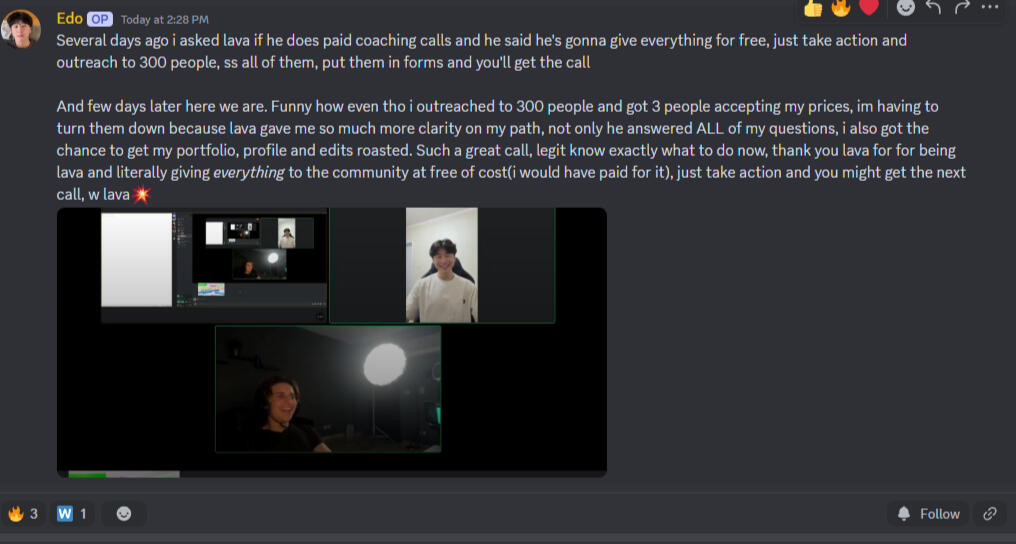Viewport: 1016px width, 544px height.
Task: Click the dark webcam tile with ring light
Action: (328, 389)
